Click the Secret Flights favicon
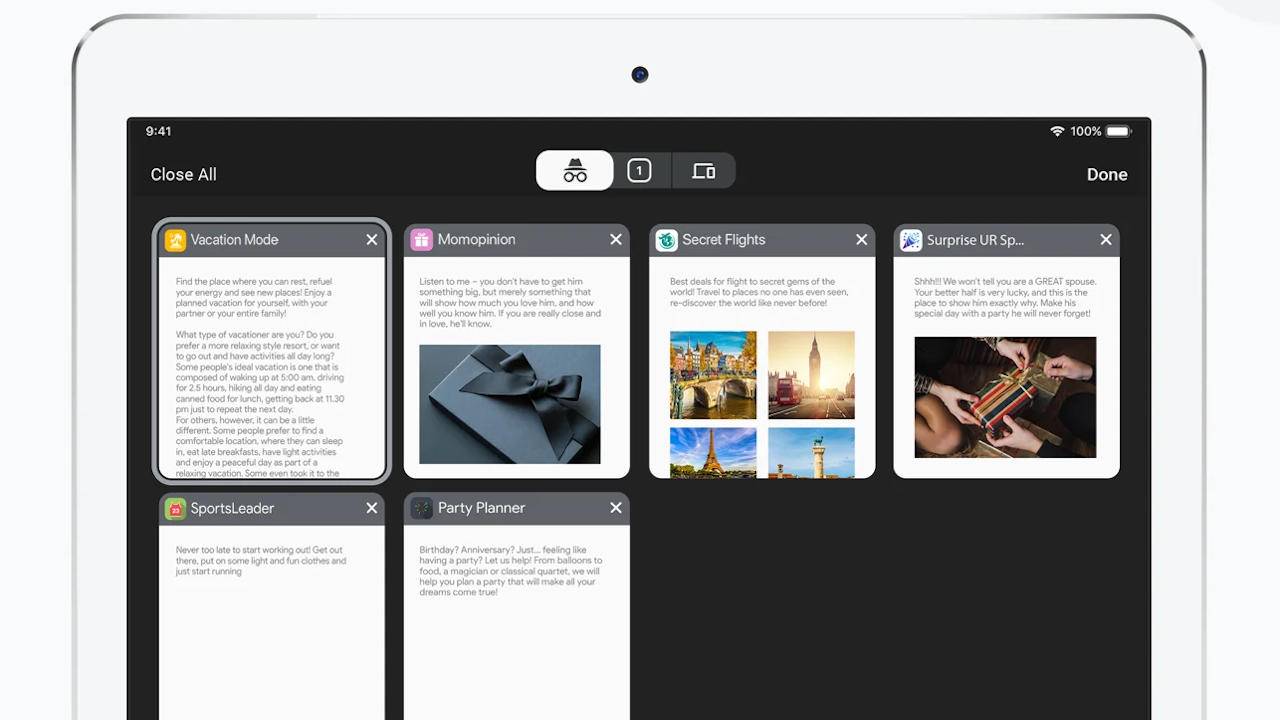The image size is (1280, 720). (x=666, y=240)
